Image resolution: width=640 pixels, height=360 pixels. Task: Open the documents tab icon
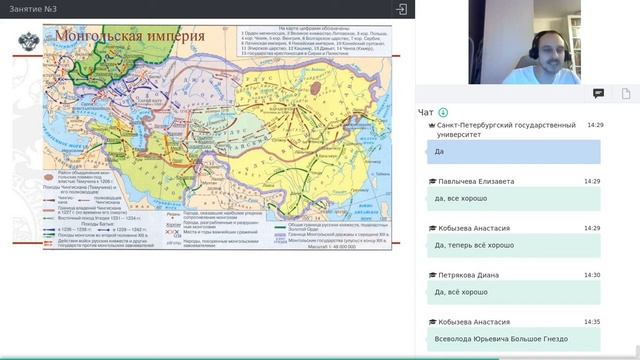click(626, 94)
